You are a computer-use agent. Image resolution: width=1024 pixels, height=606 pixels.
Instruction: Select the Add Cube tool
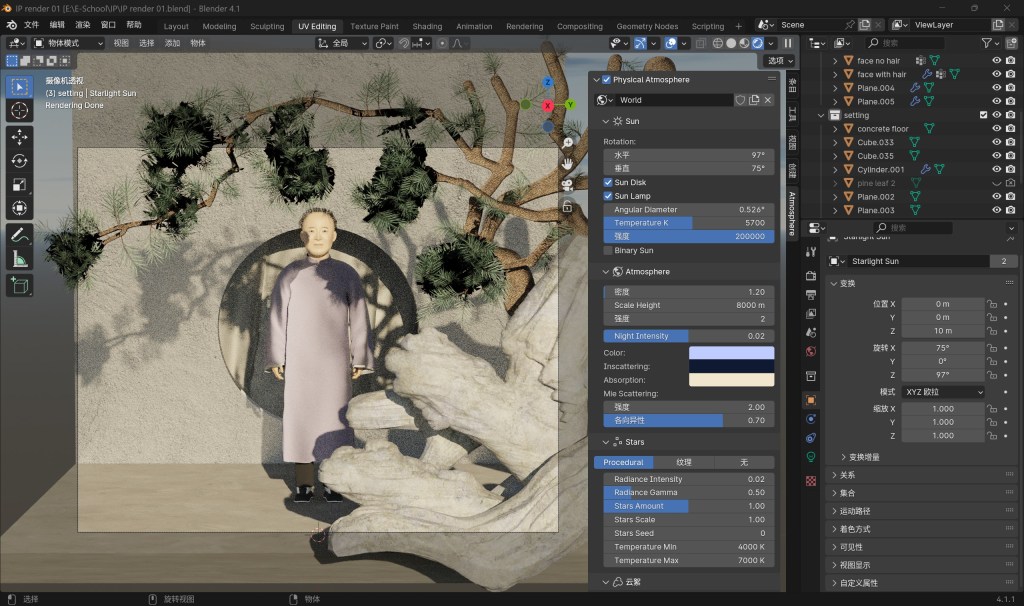pyautogui.click(x=20, y=286)
